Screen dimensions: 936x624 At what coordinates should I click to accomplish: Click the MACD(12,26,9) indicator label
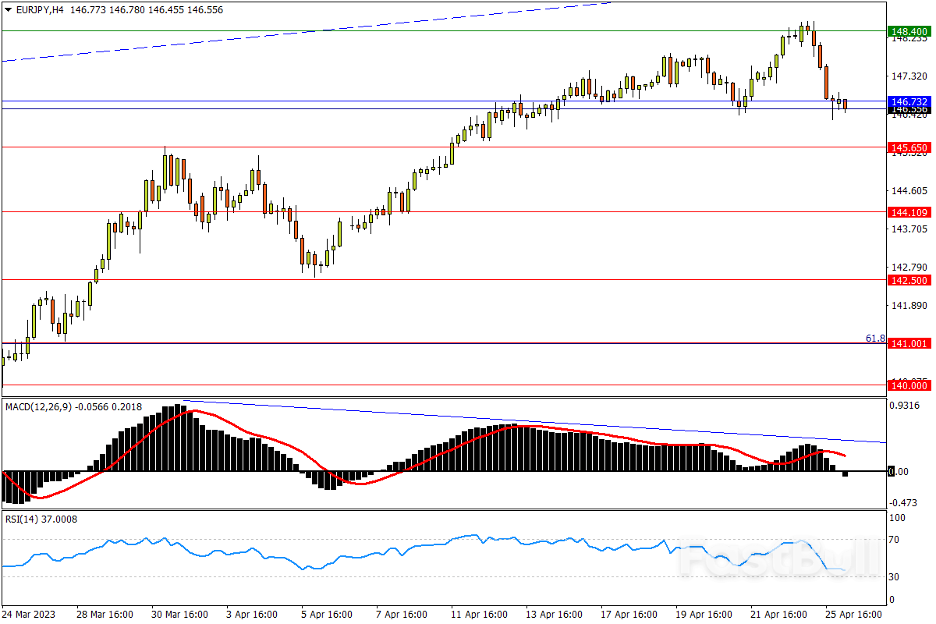[x=40, y=407]
